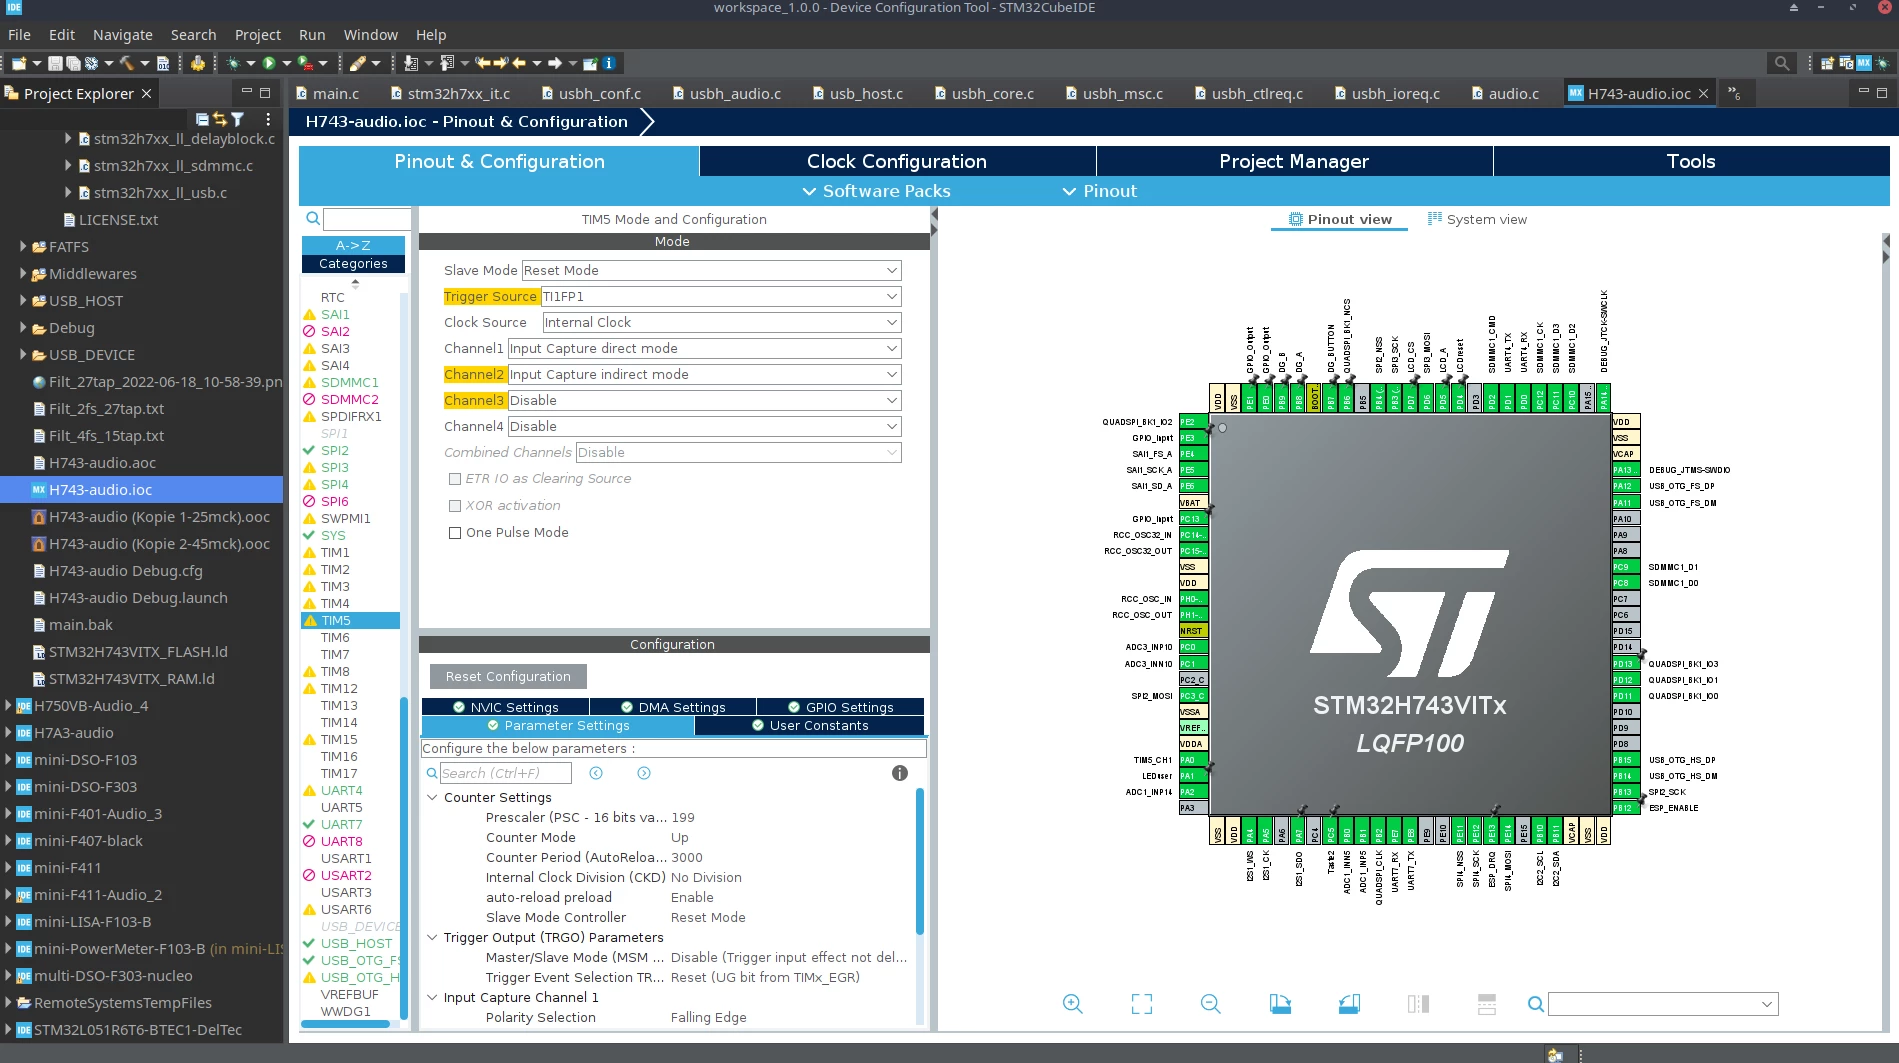Select TIM1 in peripheral list
Screen dimensions: 1899x1063
pos(335,553)
